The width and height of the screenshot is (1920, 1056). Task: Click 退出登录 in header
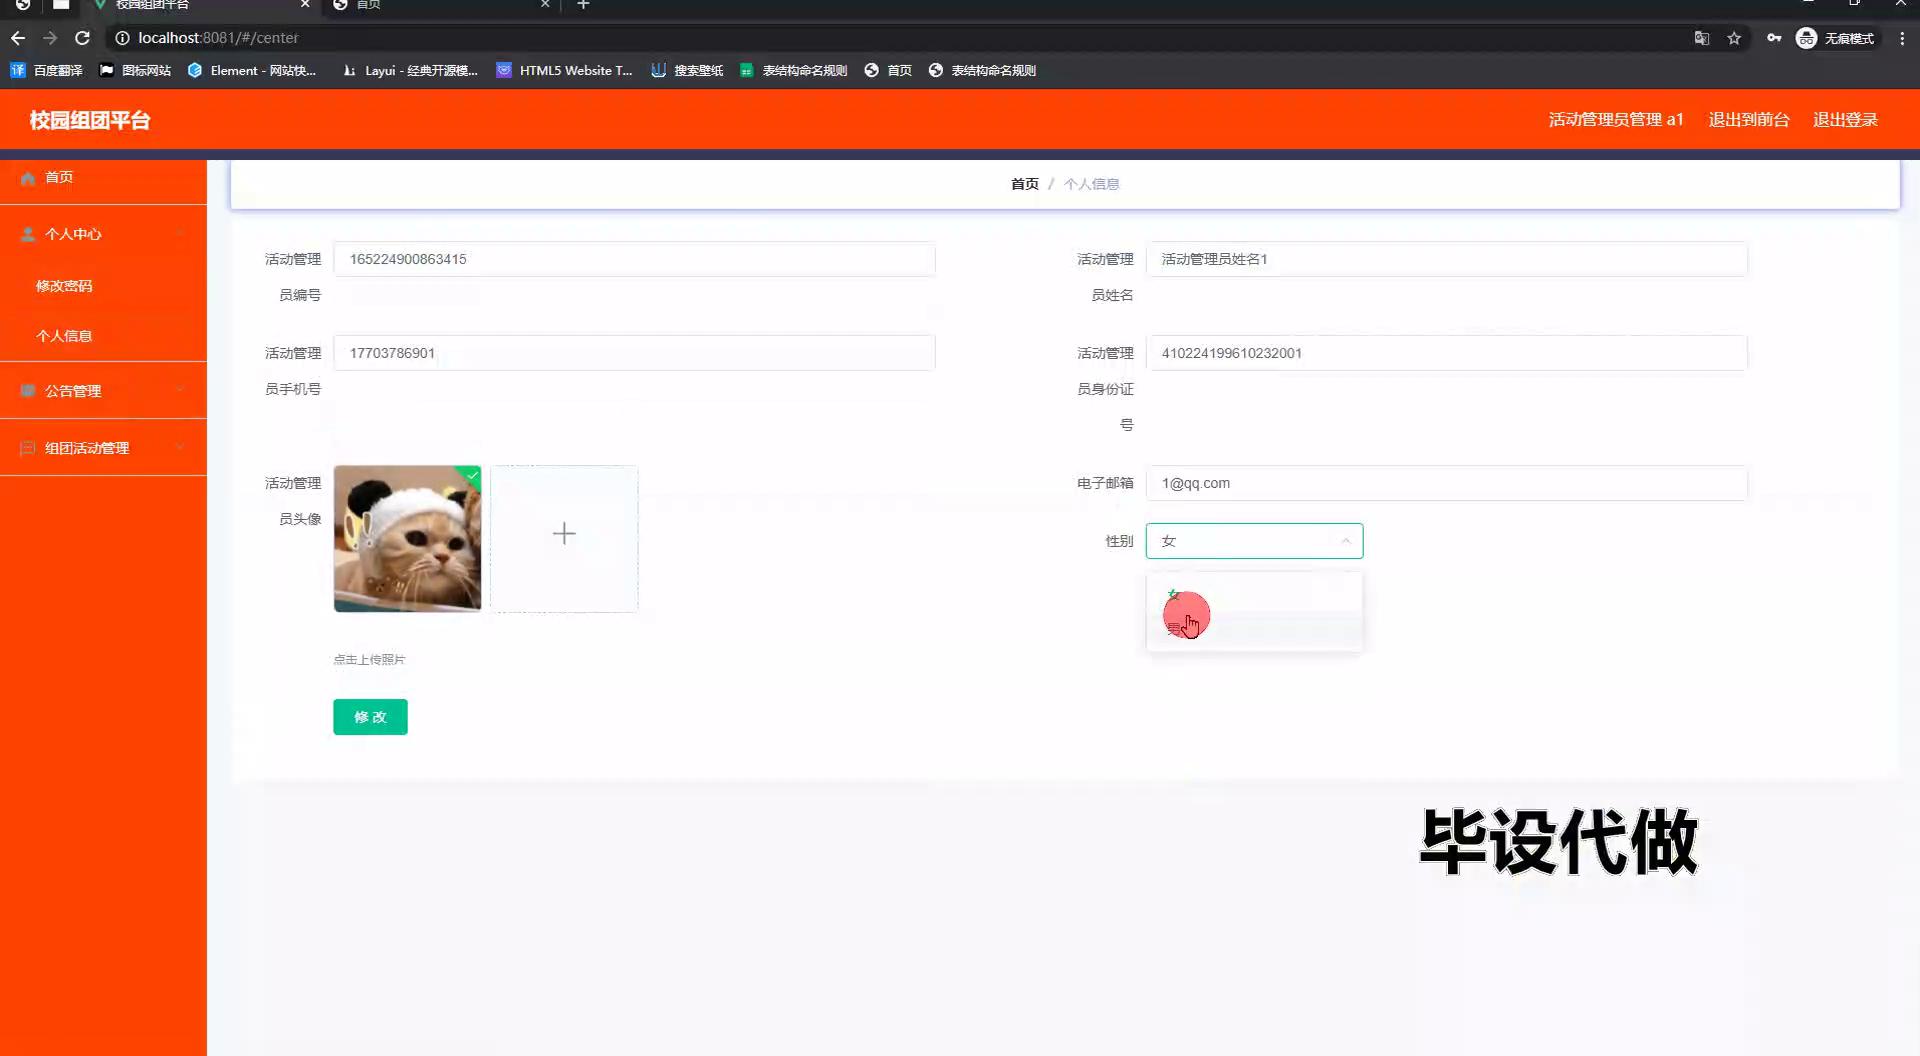pos(1845,120)
